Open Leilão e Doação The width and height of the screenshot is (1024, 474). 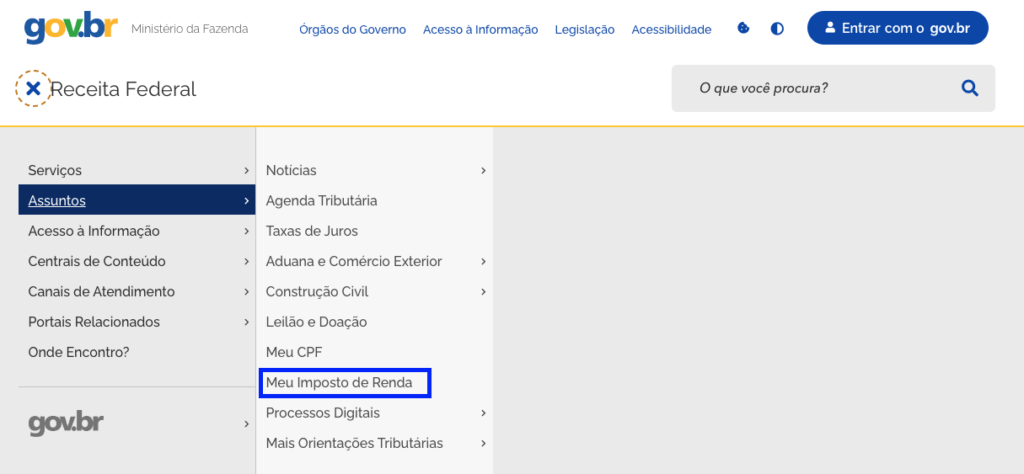(317, 322)
